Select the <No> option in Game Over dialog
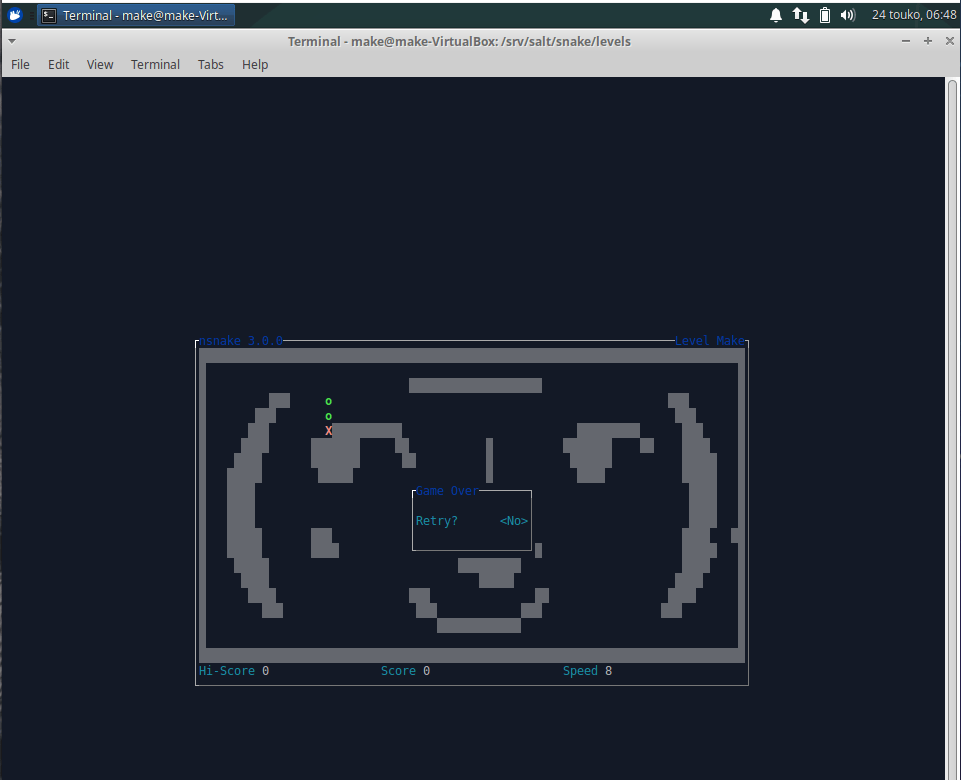Image resolution: width=961 pixels, height=780 pixels. point(514,521)
